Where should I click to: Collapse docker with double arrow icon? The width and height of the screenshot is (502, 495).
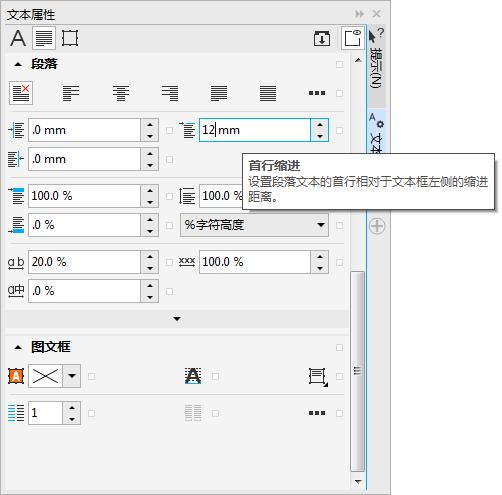(x=360, y=14)
